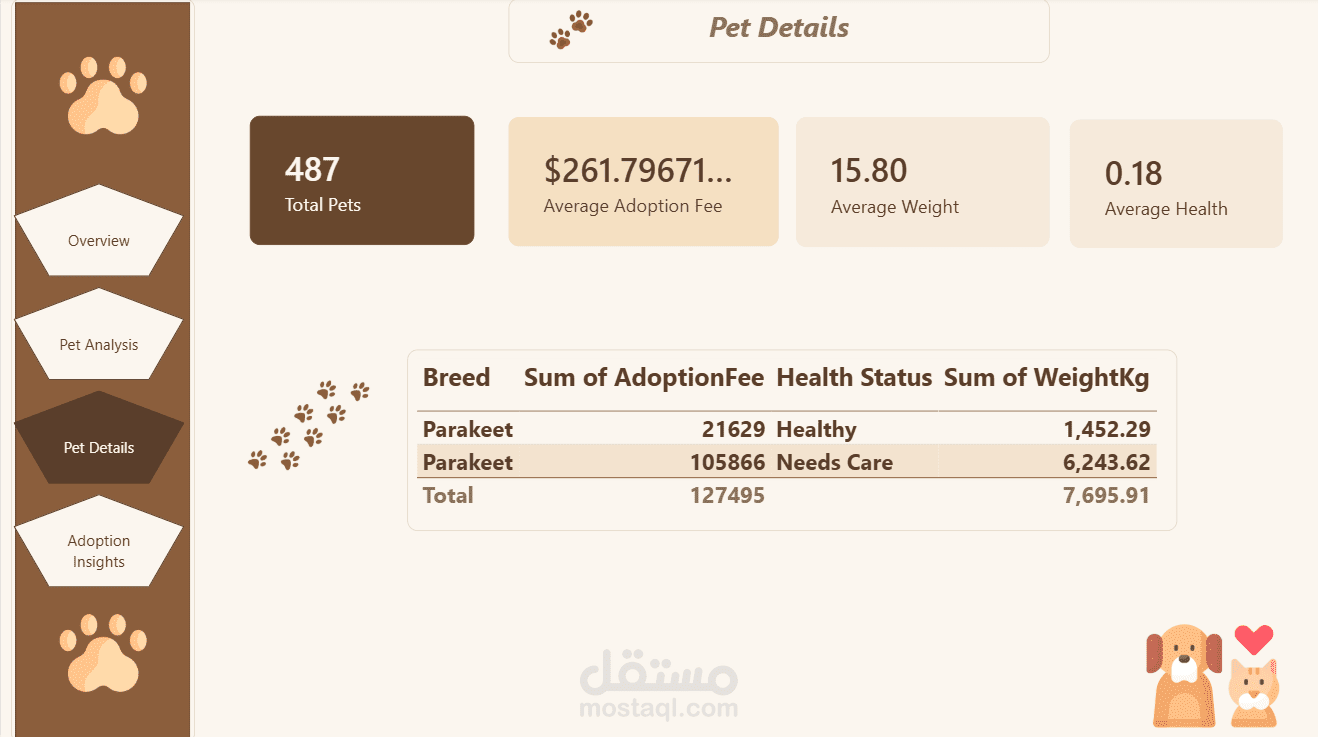Viewport: 1318px width, 737px height.
Task: Click the Sum of WeightKg column header
Action: tap(1047, 378)
